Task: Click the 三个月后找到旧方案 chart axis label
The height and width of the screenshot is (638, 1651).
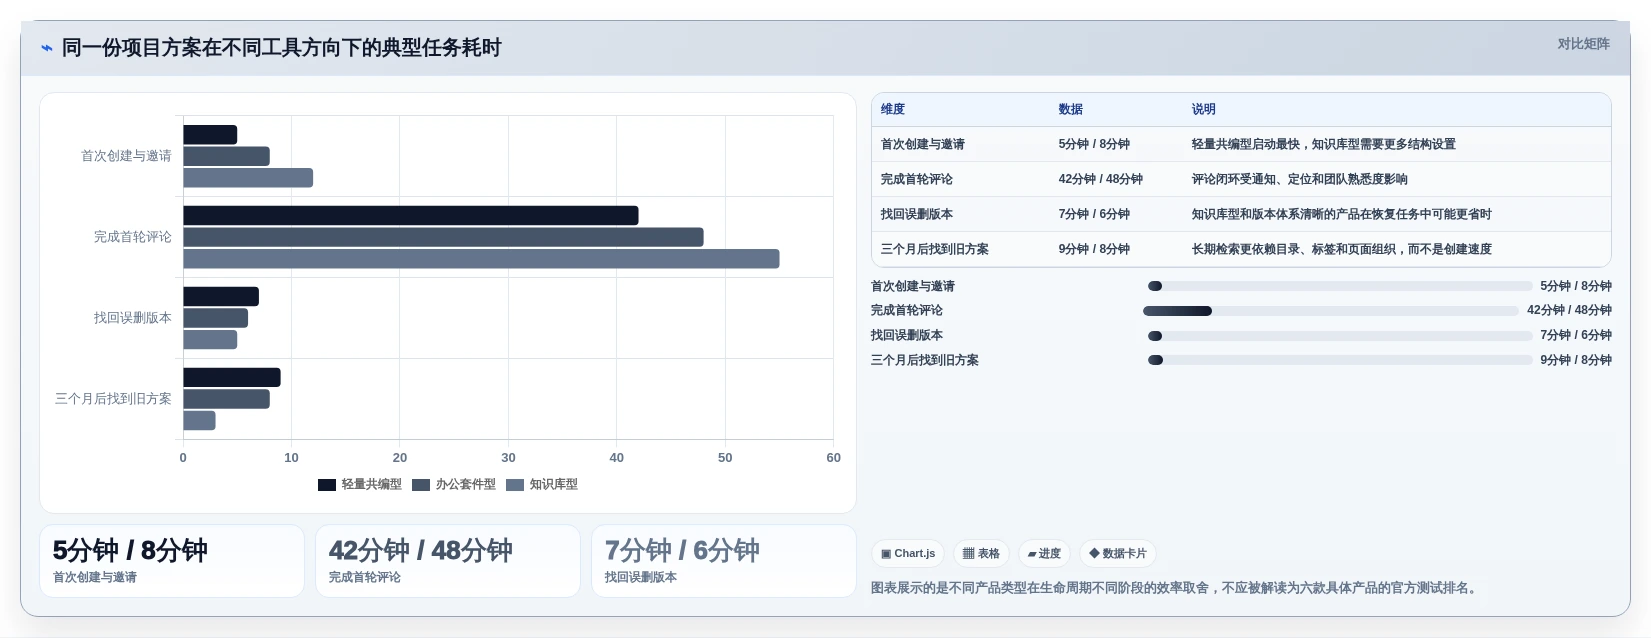Action: 113,399
